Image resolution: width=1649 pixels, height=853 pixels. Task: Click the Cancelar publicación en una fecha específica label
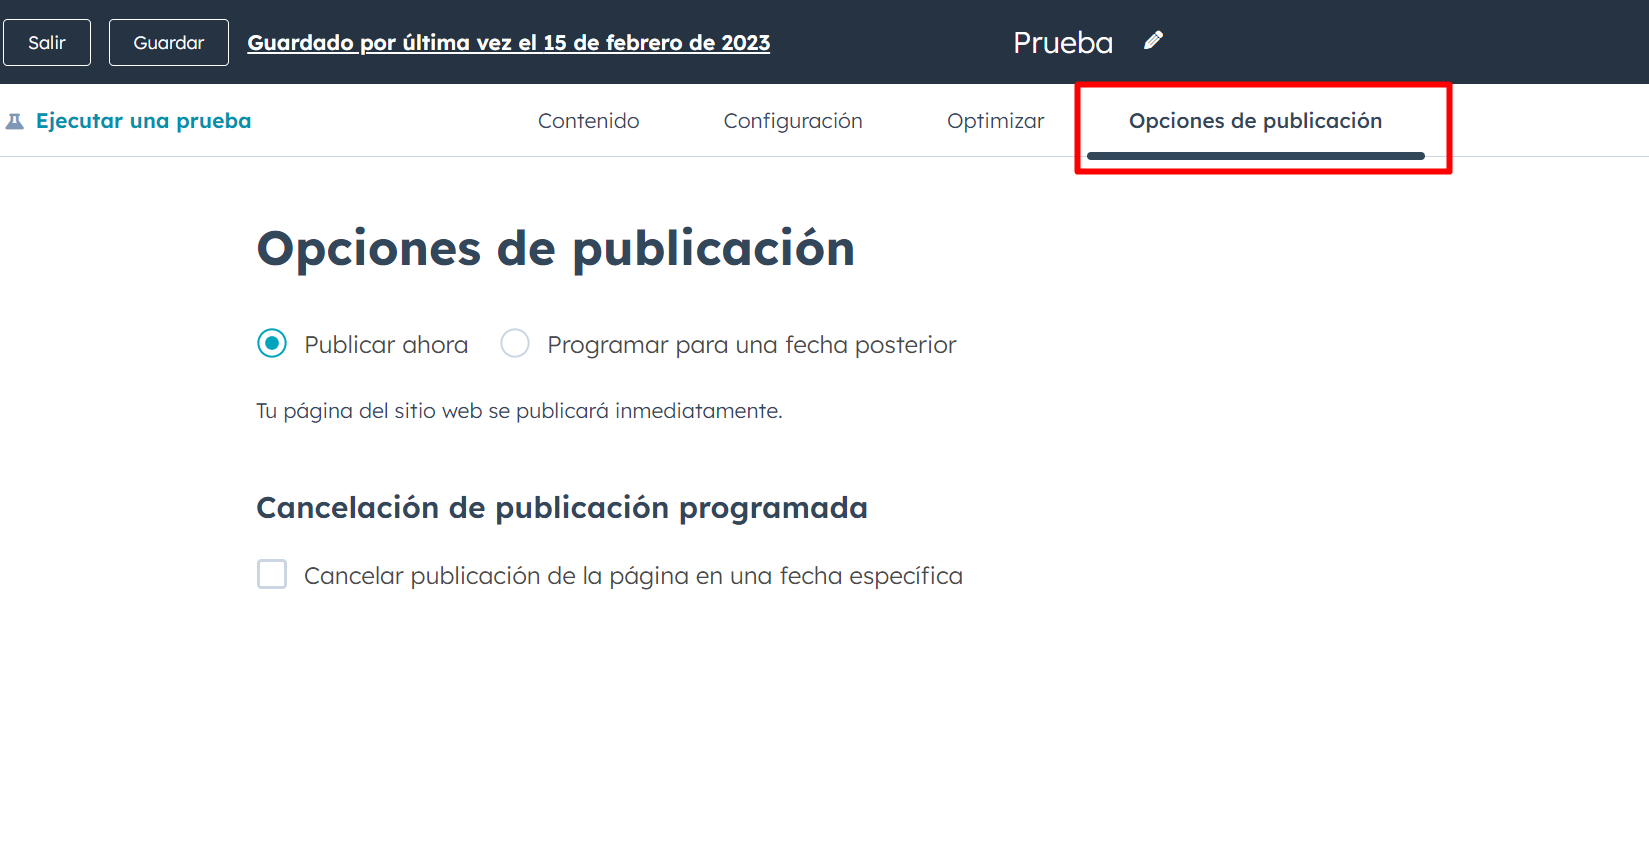pos(633,576)
